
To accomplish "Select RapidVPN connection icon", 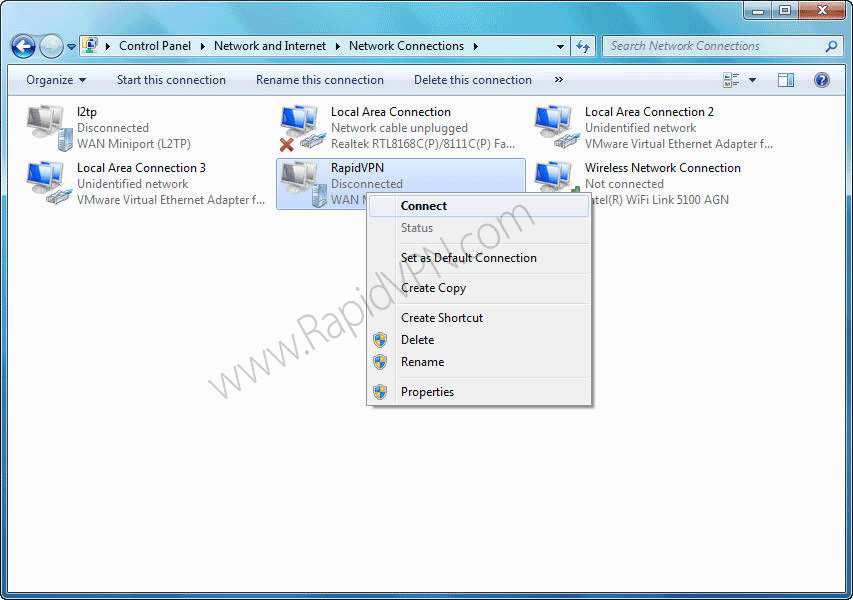I will [303, 184].
